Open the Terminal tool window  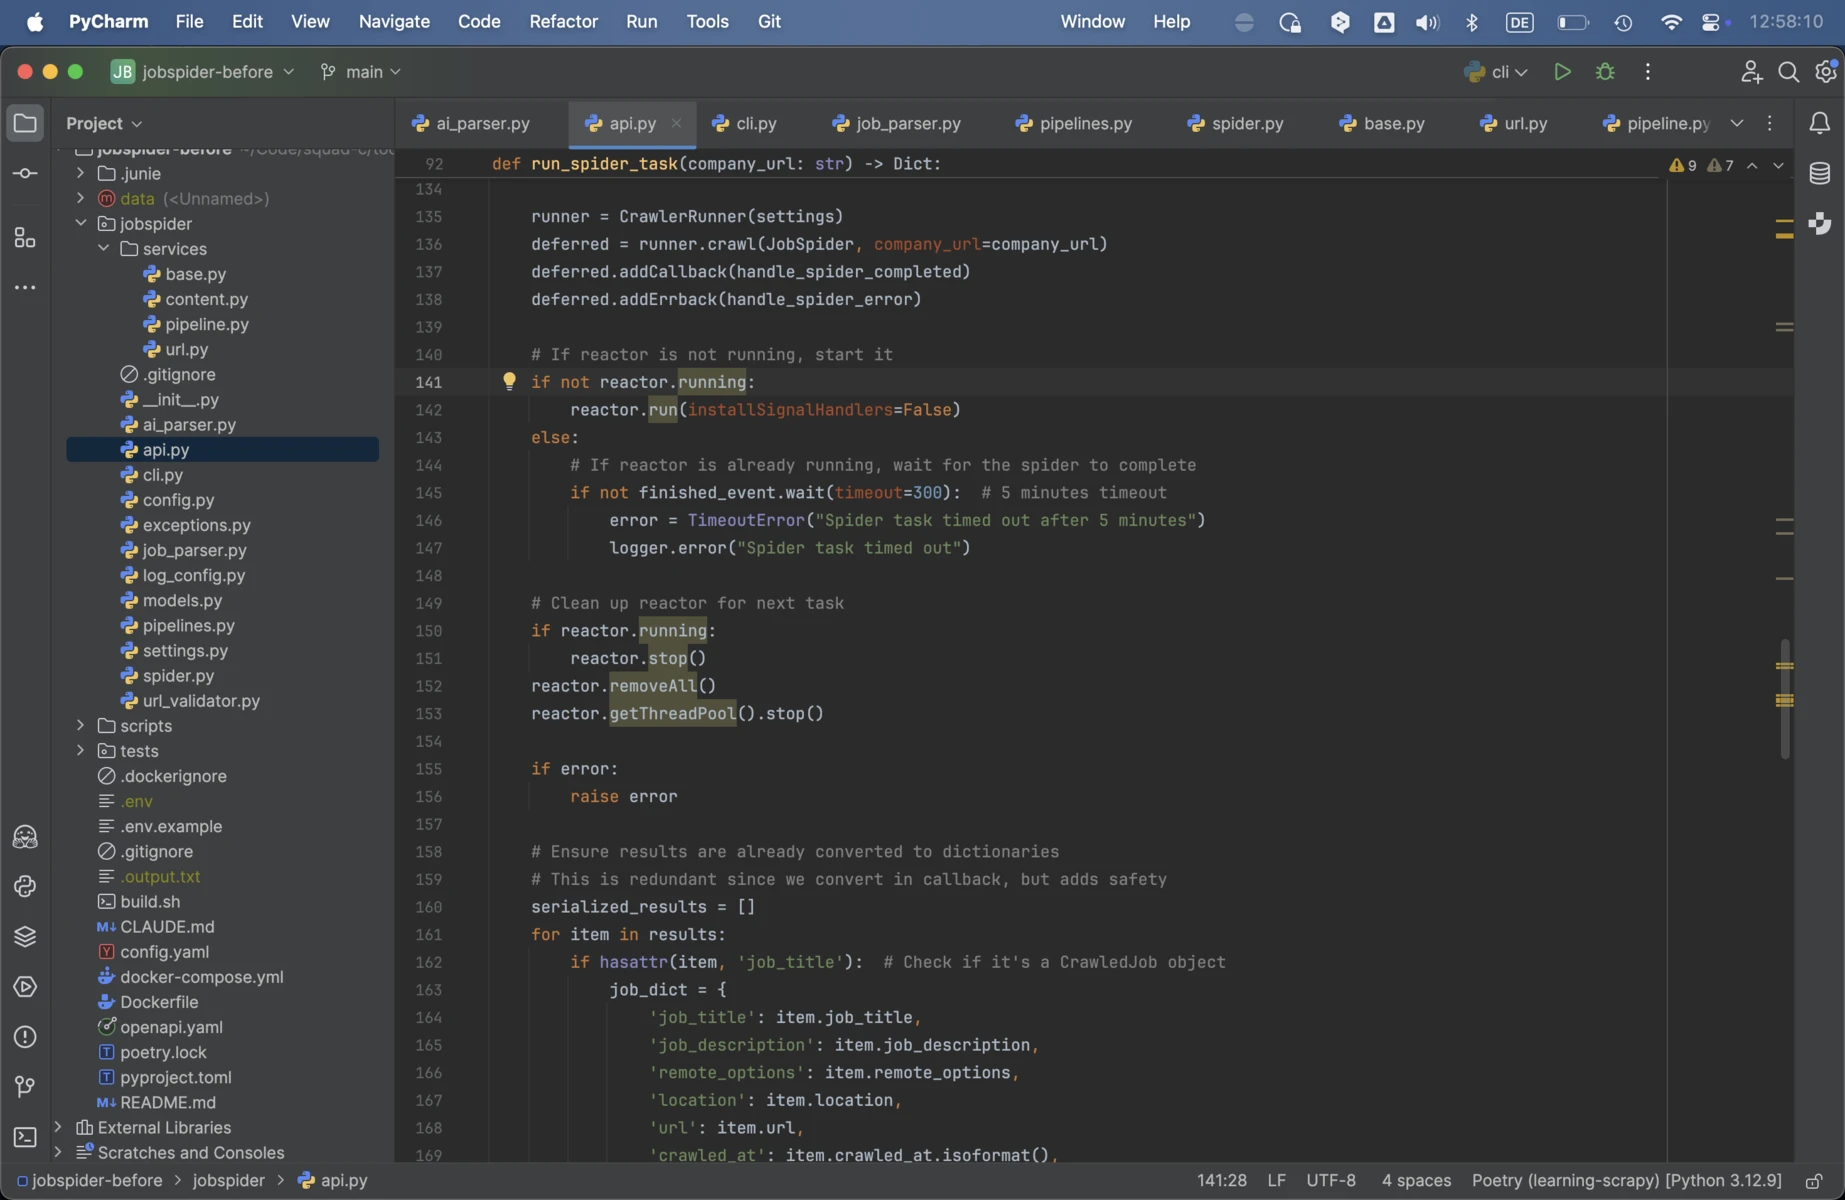pyautogui.click(x=25, y=1137)
